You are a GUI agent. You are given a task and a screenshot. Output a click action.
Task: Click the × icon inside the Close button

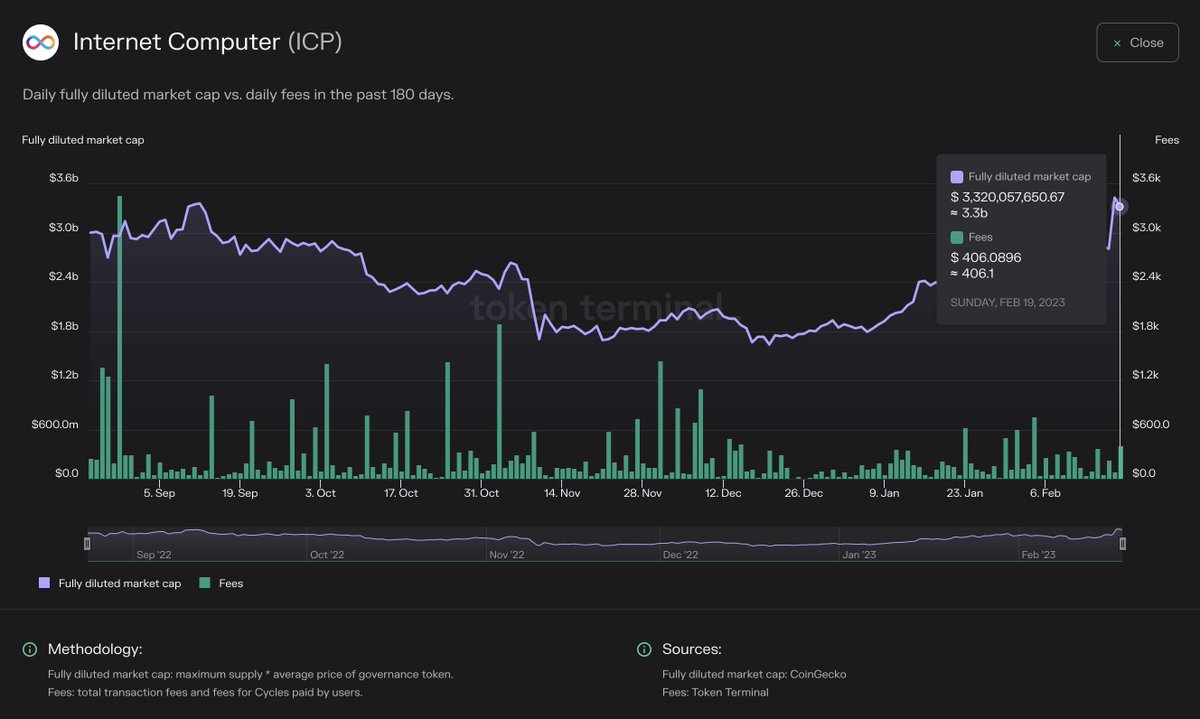click(x=1115, y=42)
